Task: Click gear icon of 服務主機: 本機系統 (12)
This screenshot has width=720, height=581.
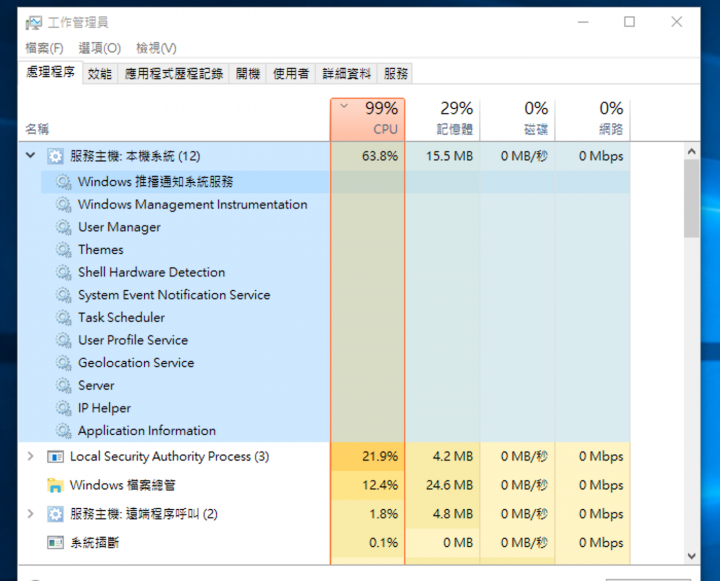Action: pyautogui.click(x=55, y=157)
